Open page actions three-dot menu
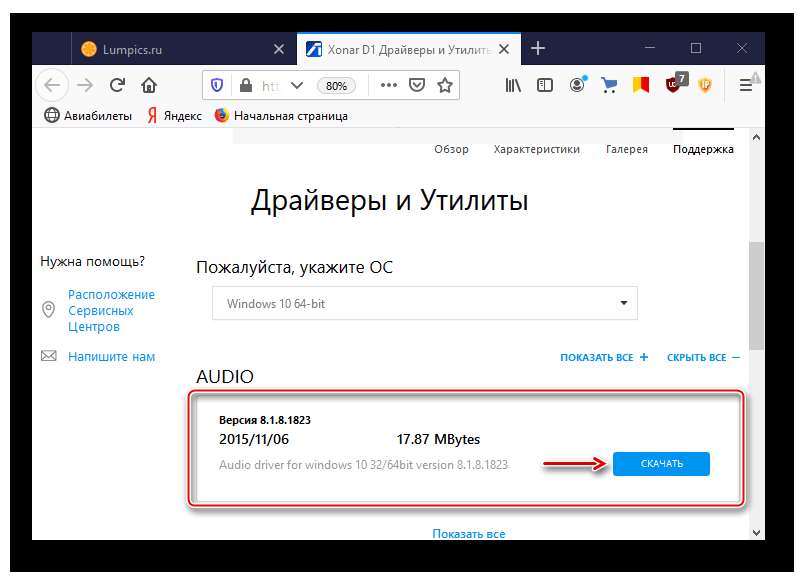 [x=389, y=85]
